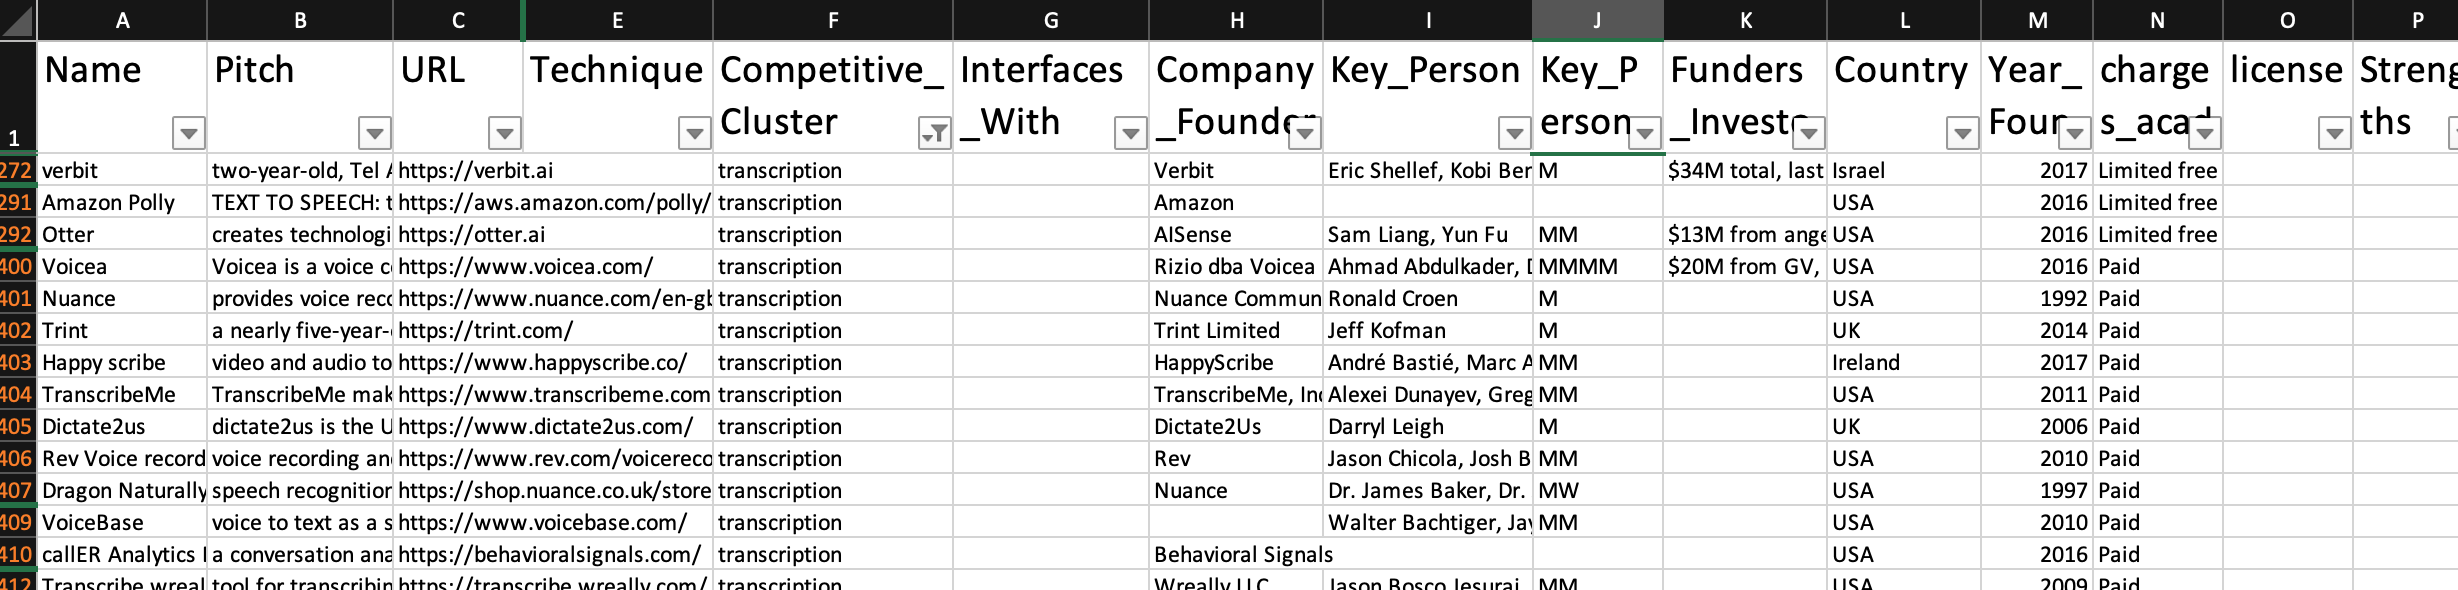Click the filter icon on the Name column
Image resolution: width=2458 pixels, height=590 pixels.
click(x=190, y=131)
